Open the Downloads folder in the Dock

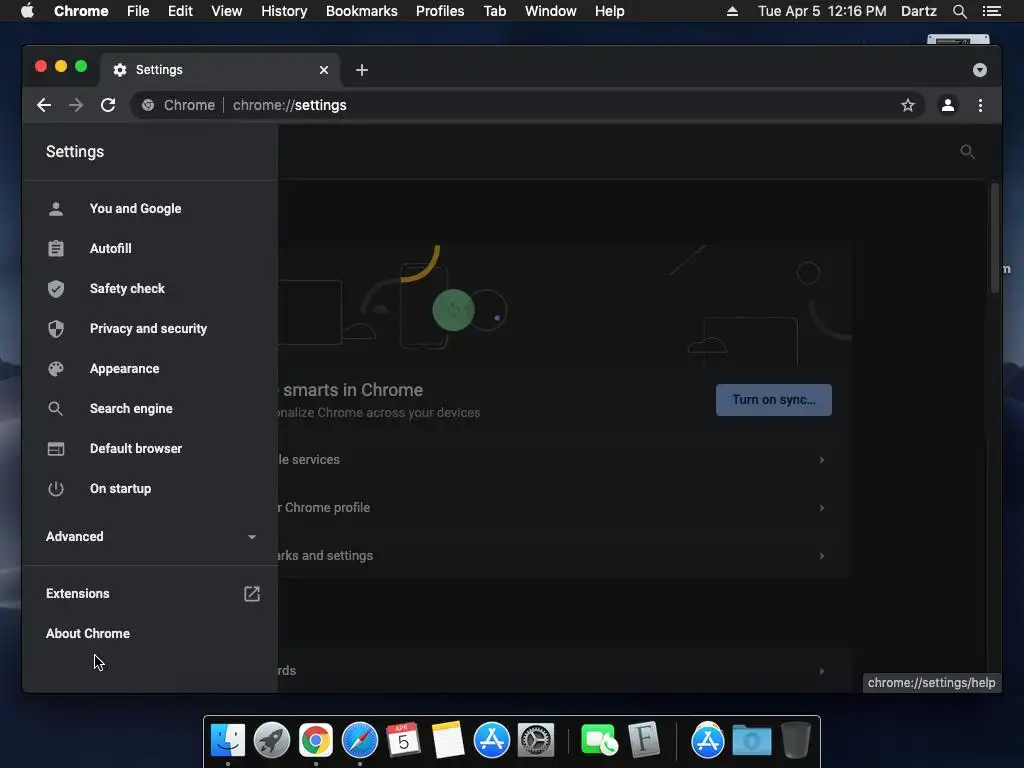(752, 740)
